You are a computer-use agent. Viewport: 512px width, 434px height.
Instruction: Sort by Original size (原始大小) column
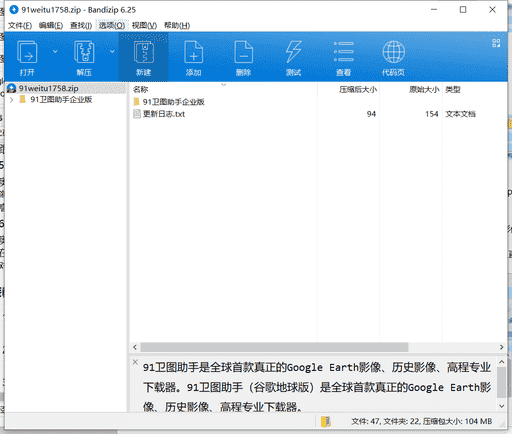[424, 89]
